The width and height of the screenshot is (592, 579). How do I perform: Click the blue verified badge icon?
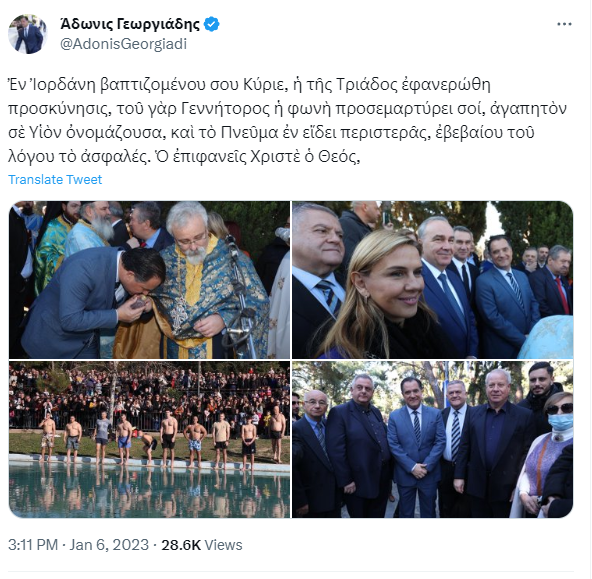click(211, 25)
